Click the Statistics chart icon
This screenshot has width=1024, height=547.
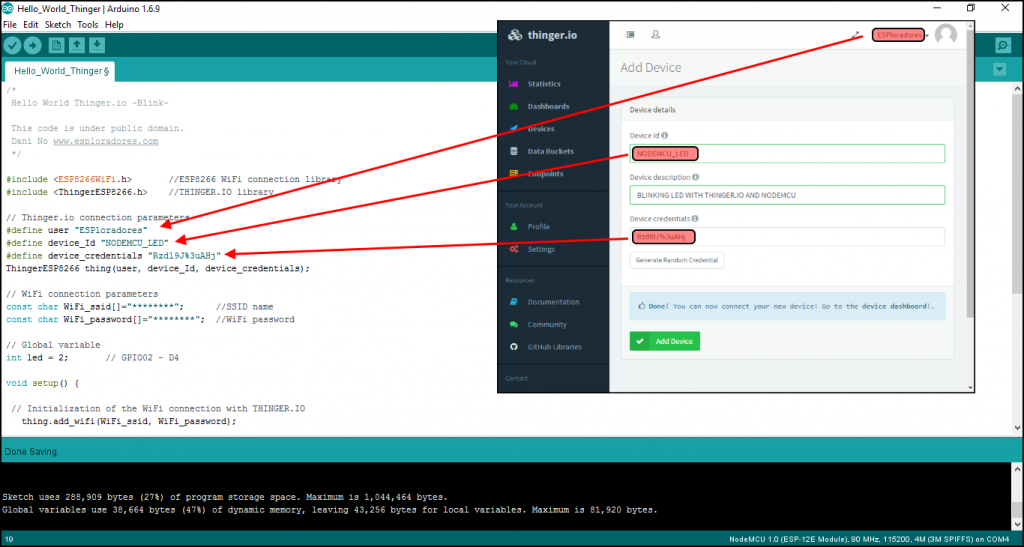tap(513, 84)
